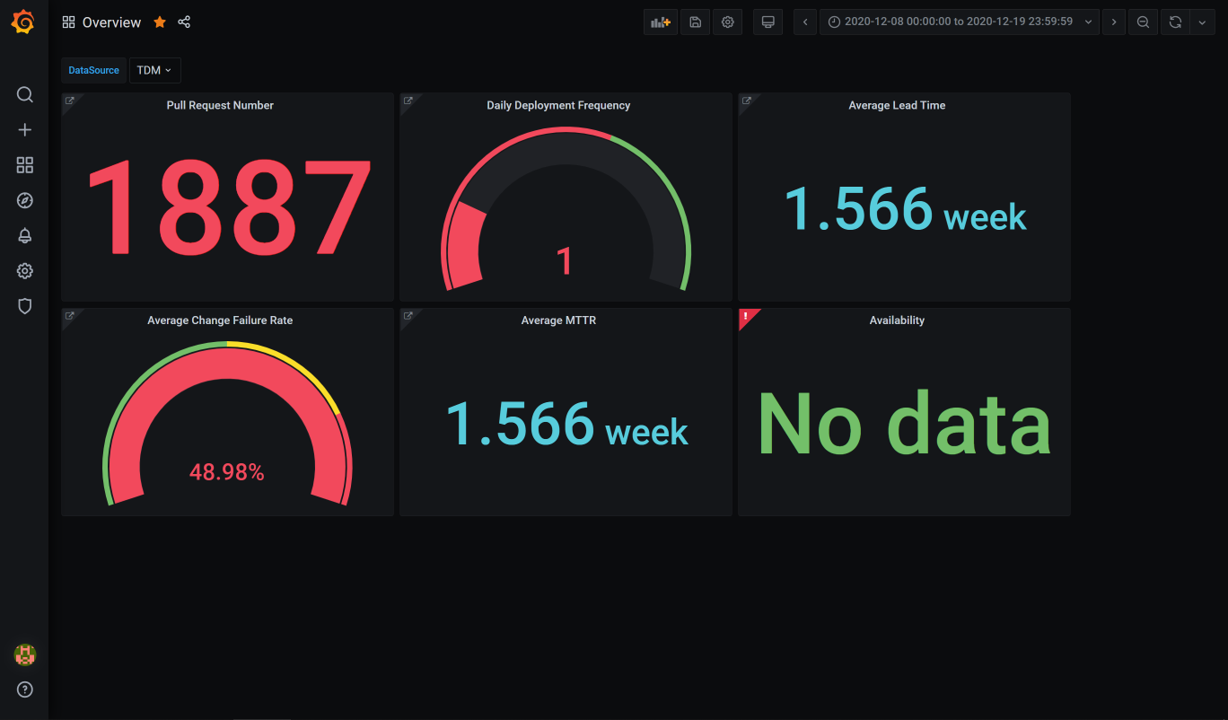Click the Grafana logo home icon

23,21
